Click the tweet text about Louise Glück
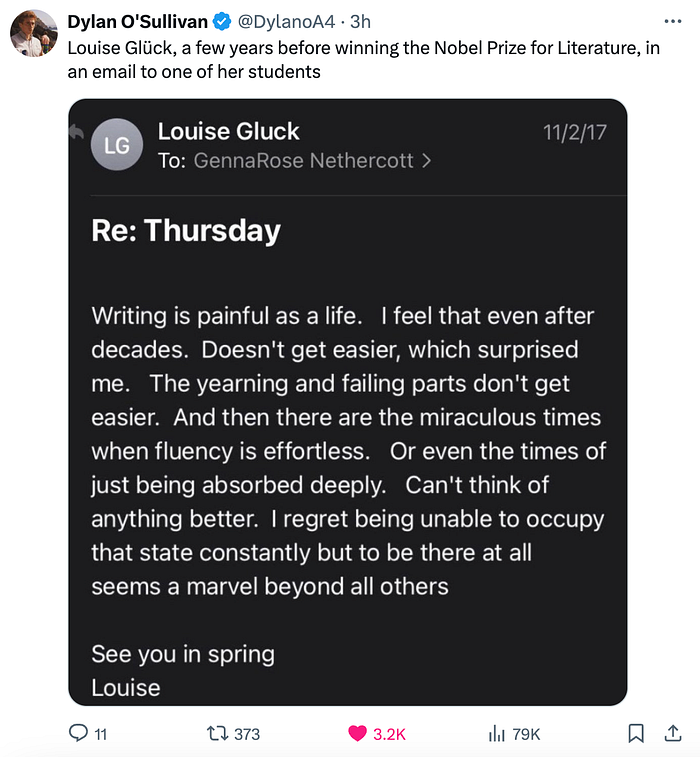The height and width of the screenshot is (757, 700). 364,60
